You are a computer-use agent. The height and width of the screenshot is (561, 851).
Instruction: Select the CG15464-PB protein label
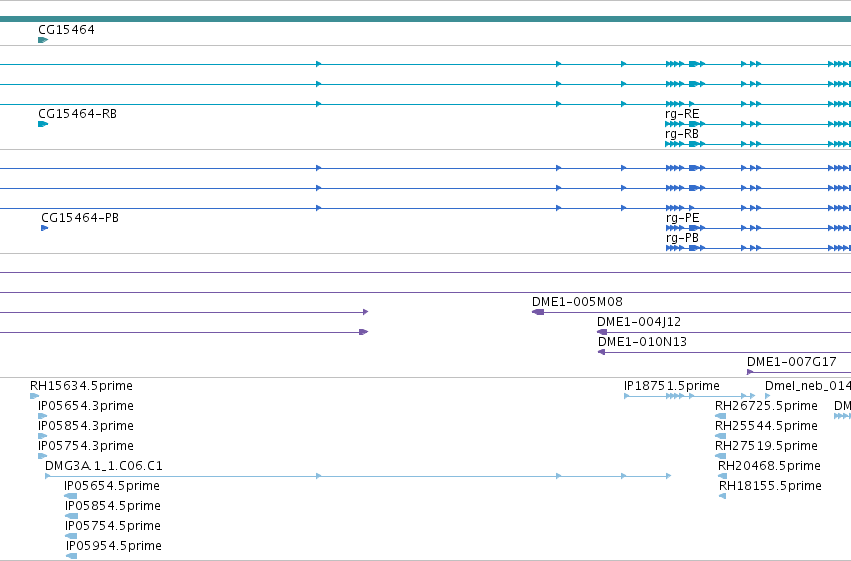80,218
